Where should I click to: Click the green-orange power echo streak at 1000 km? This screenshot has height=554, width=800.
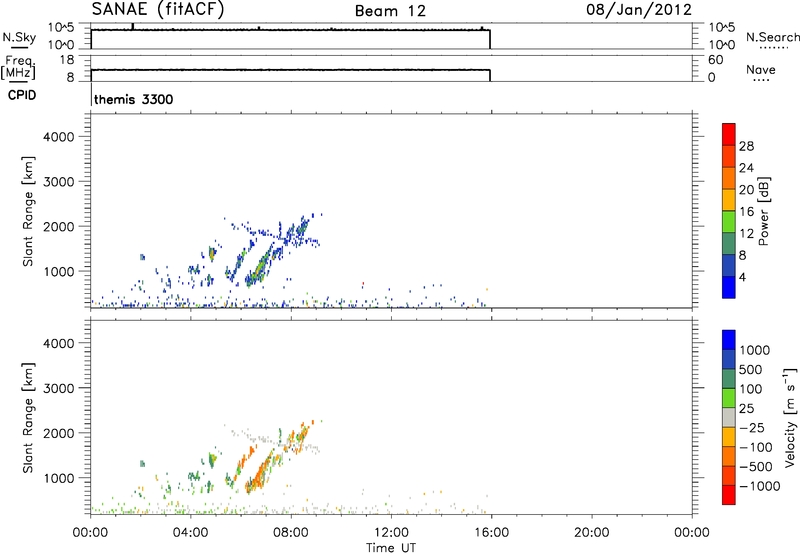pos(260,267)
